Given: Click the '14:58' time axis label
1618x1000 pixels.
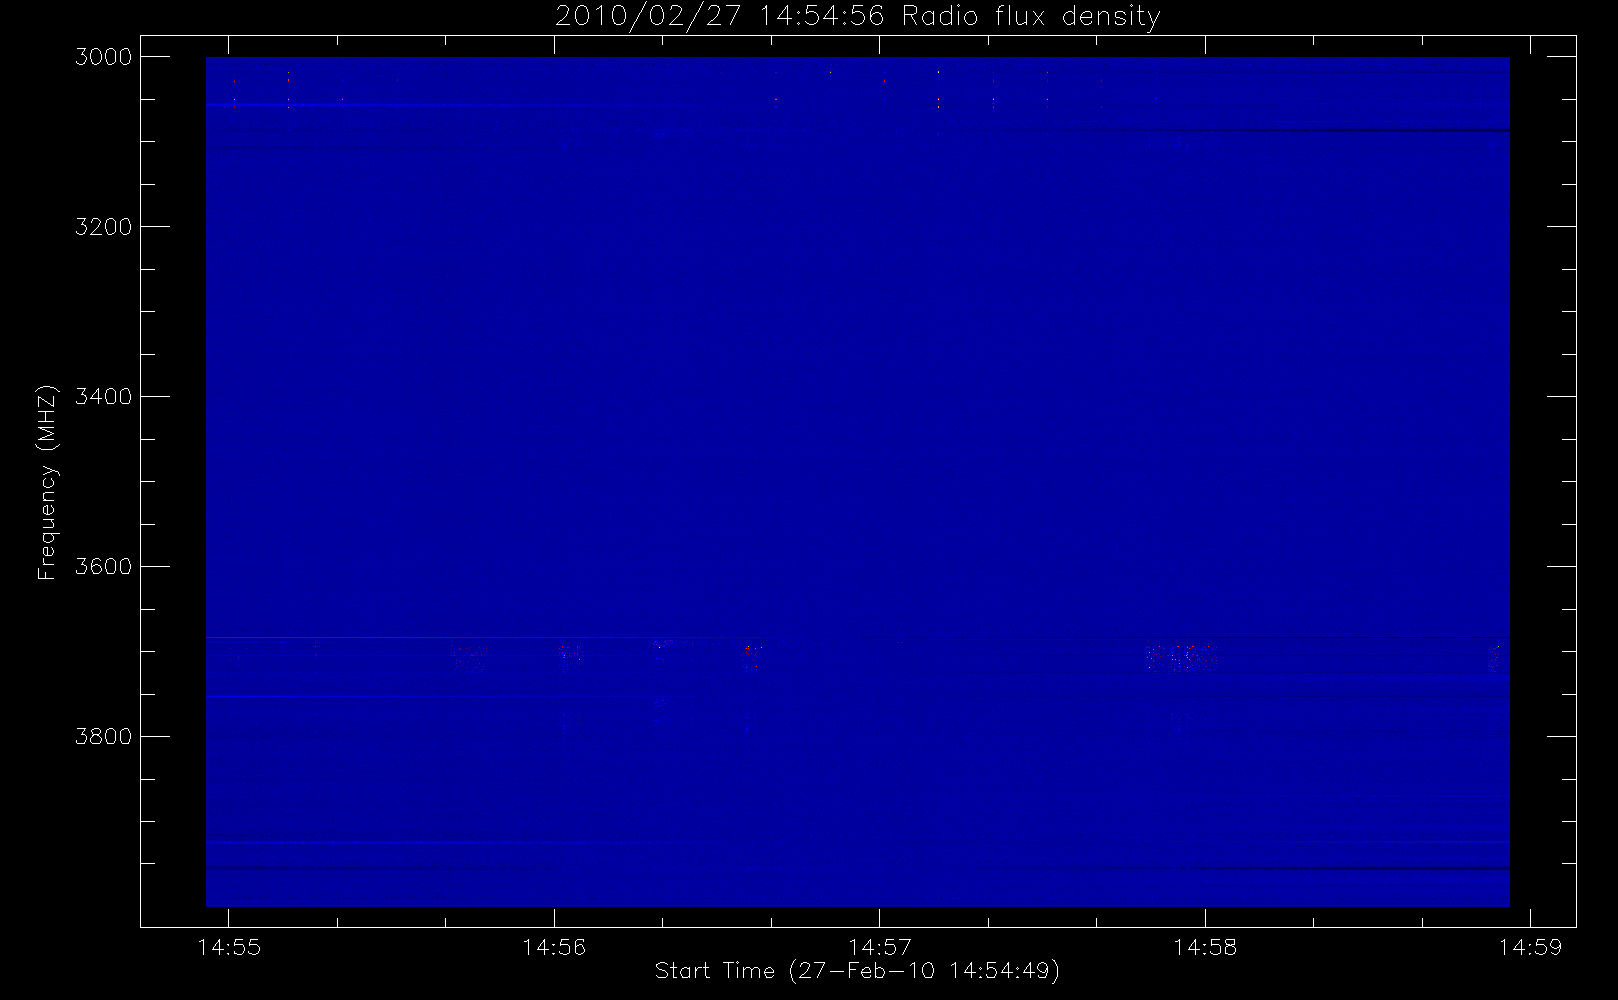Looking at the screenshot, I should click(x=1205, y=947).
